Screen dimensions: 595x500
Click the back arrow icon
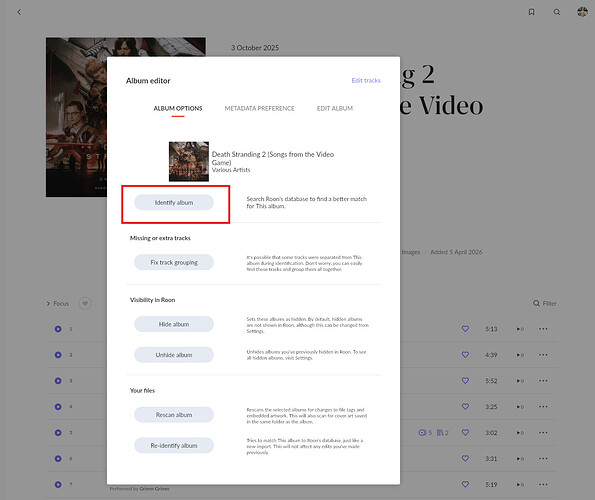click(x=19, y=12)
